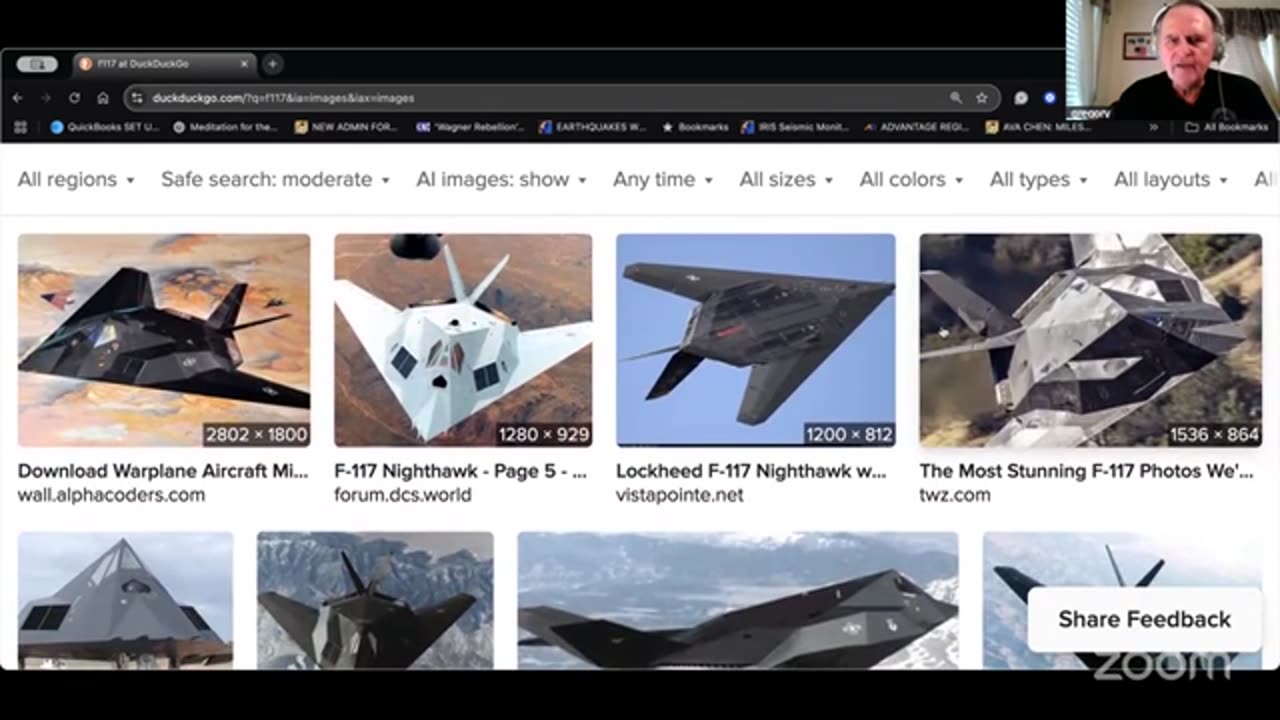Open the Bookmarks star folder
Viewport: 1280px width, 720px height.
[x=695, y=127]
